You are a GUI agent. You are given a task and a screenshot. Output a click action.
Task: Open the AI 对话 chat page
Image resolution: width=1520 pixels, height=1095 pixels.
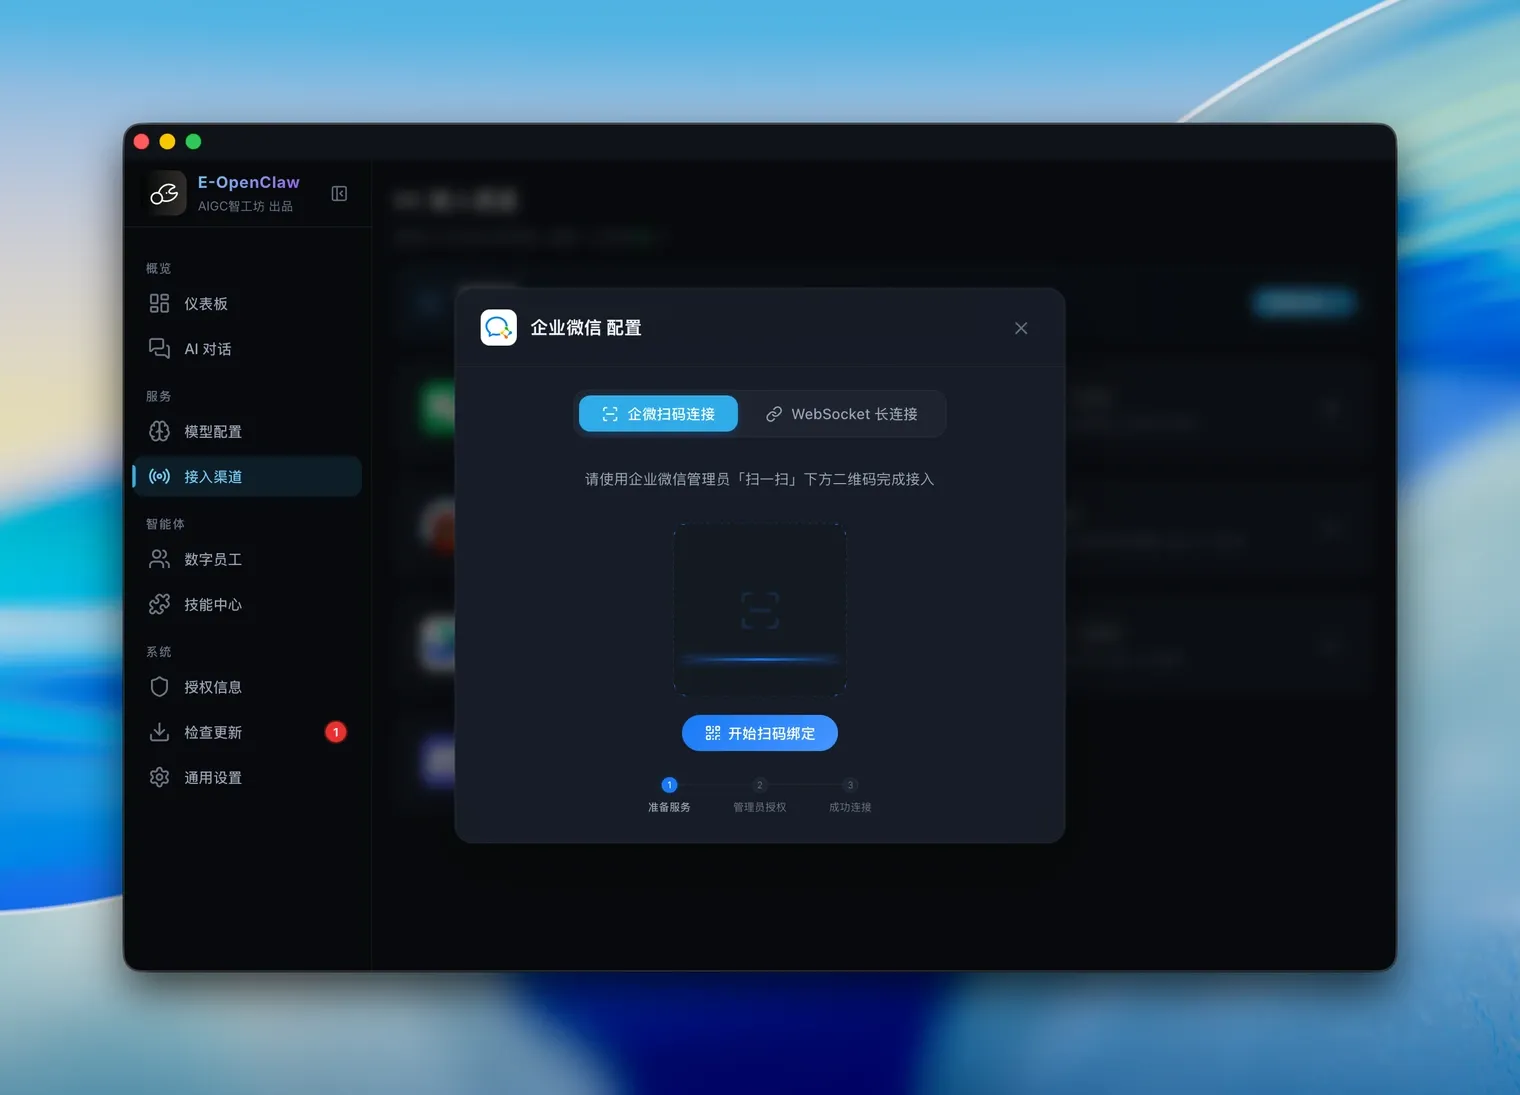click(x=247, y=349)
